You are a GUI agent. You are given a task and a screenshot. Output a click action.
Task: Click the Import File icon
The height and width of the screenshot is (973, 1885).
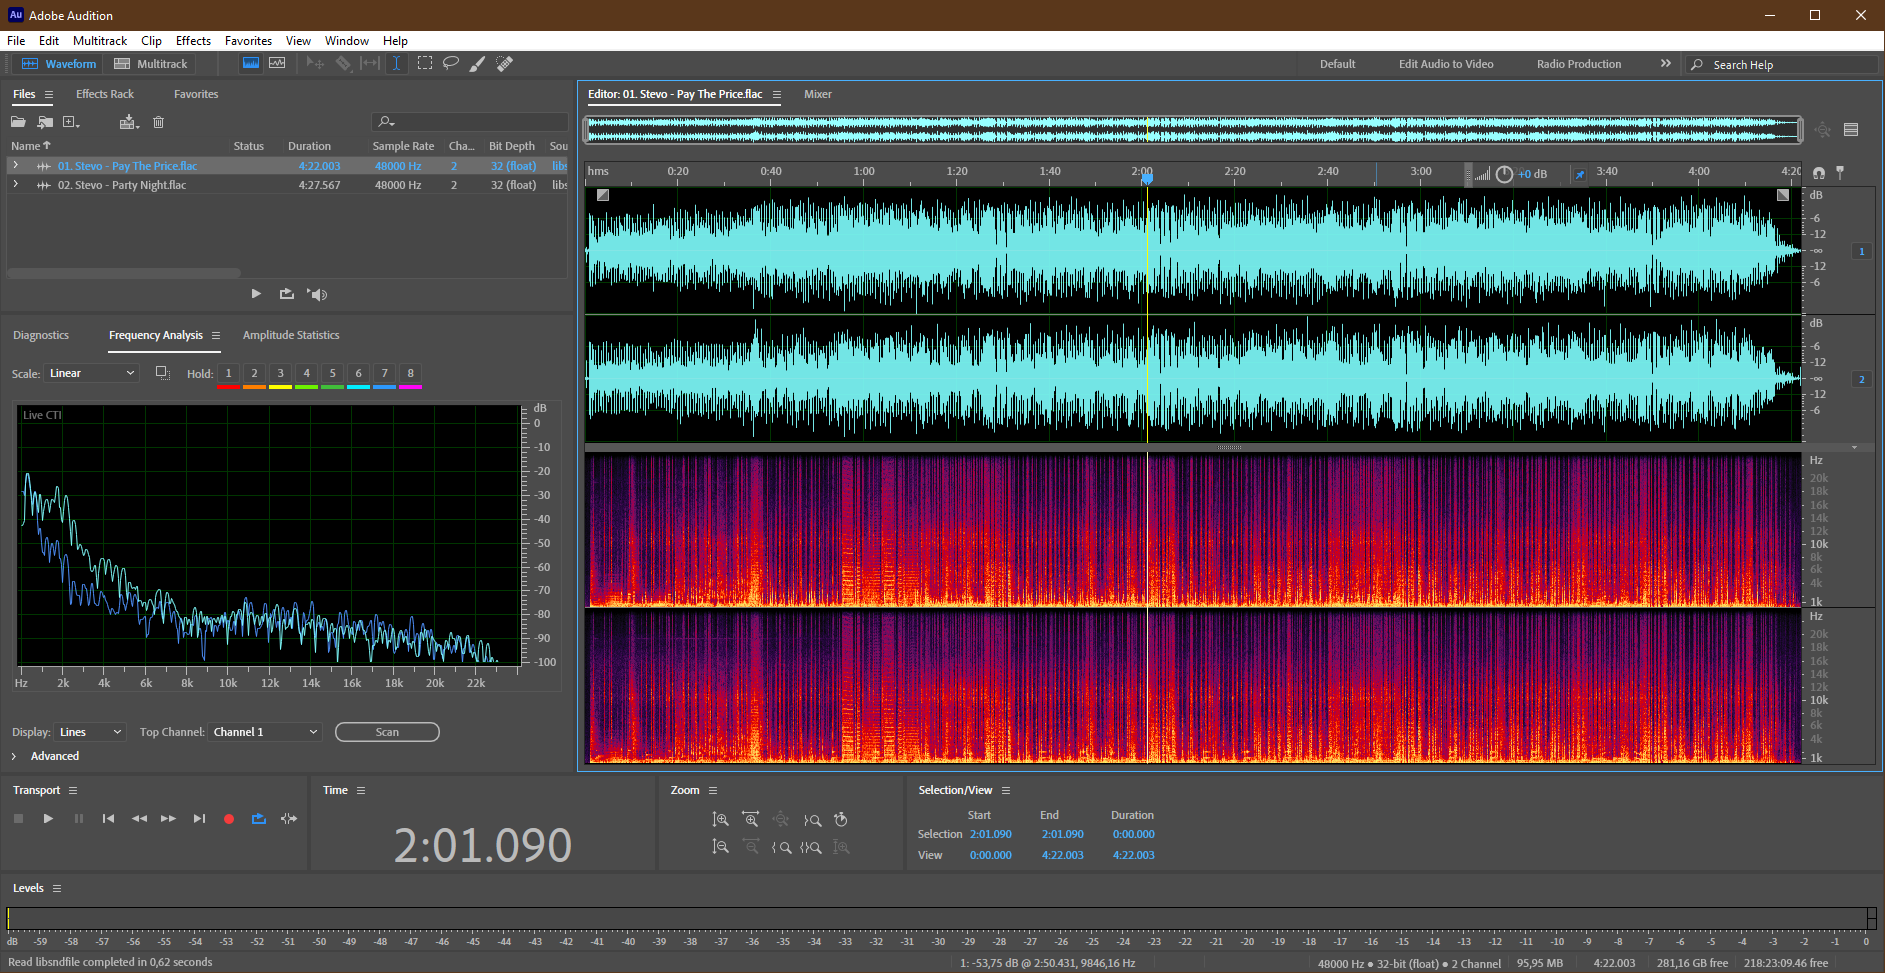pos(45,122)
